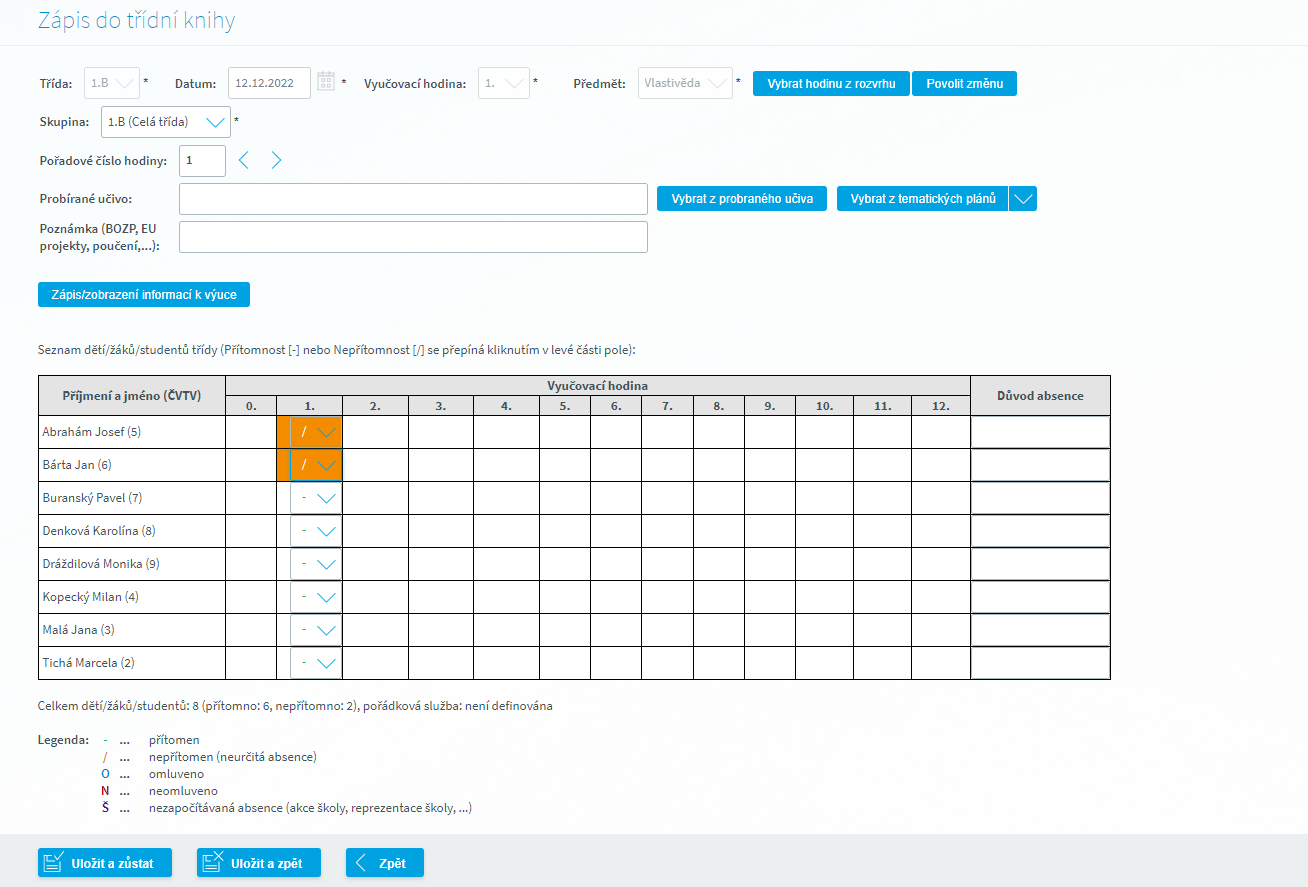
Task: Go to previous lesson number arrow
Action: (243, 160)
